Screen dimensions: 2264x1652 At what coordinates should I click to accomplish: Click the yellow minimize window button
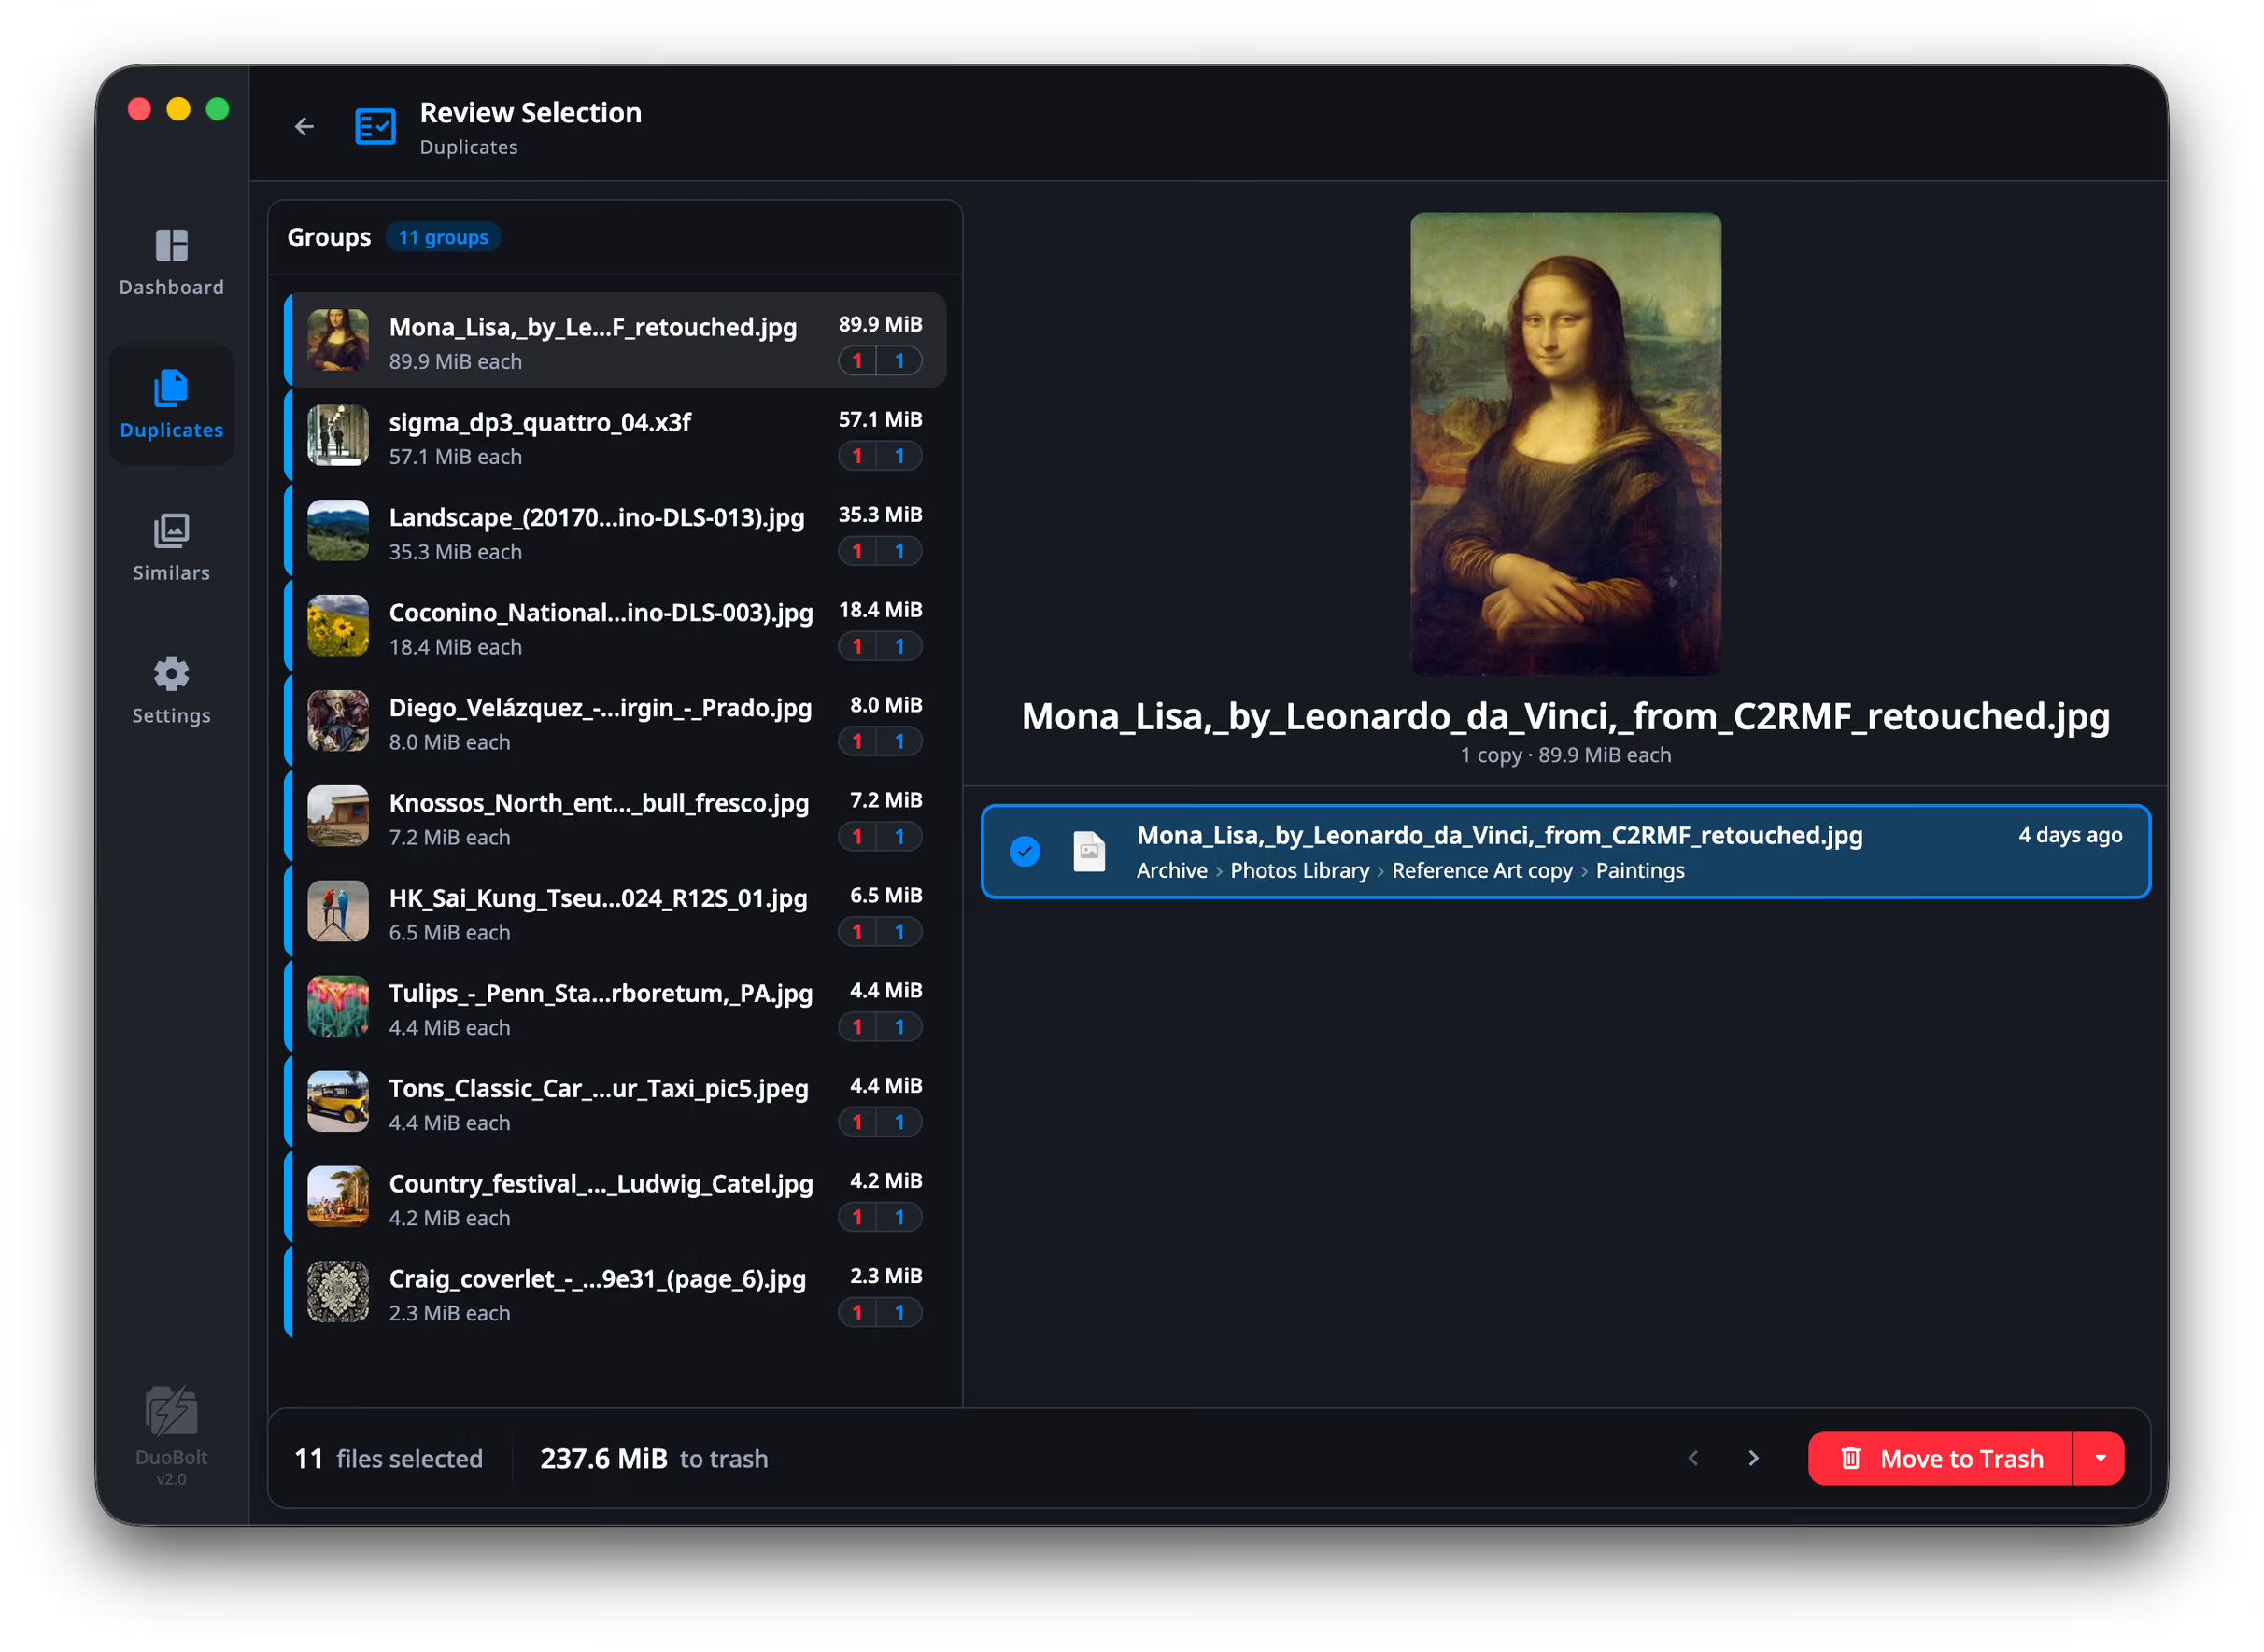click(x=179, y=109)
